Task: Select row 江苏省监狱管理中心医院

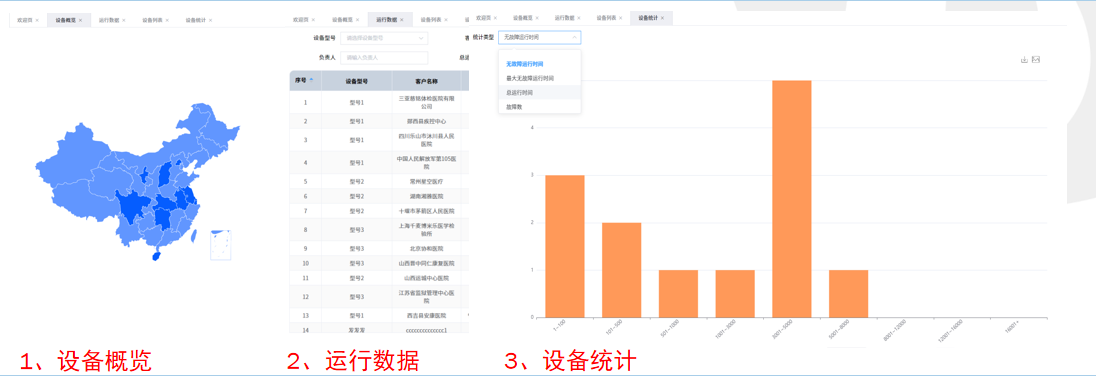Action: pyautogui.click(x=379, y=296)
